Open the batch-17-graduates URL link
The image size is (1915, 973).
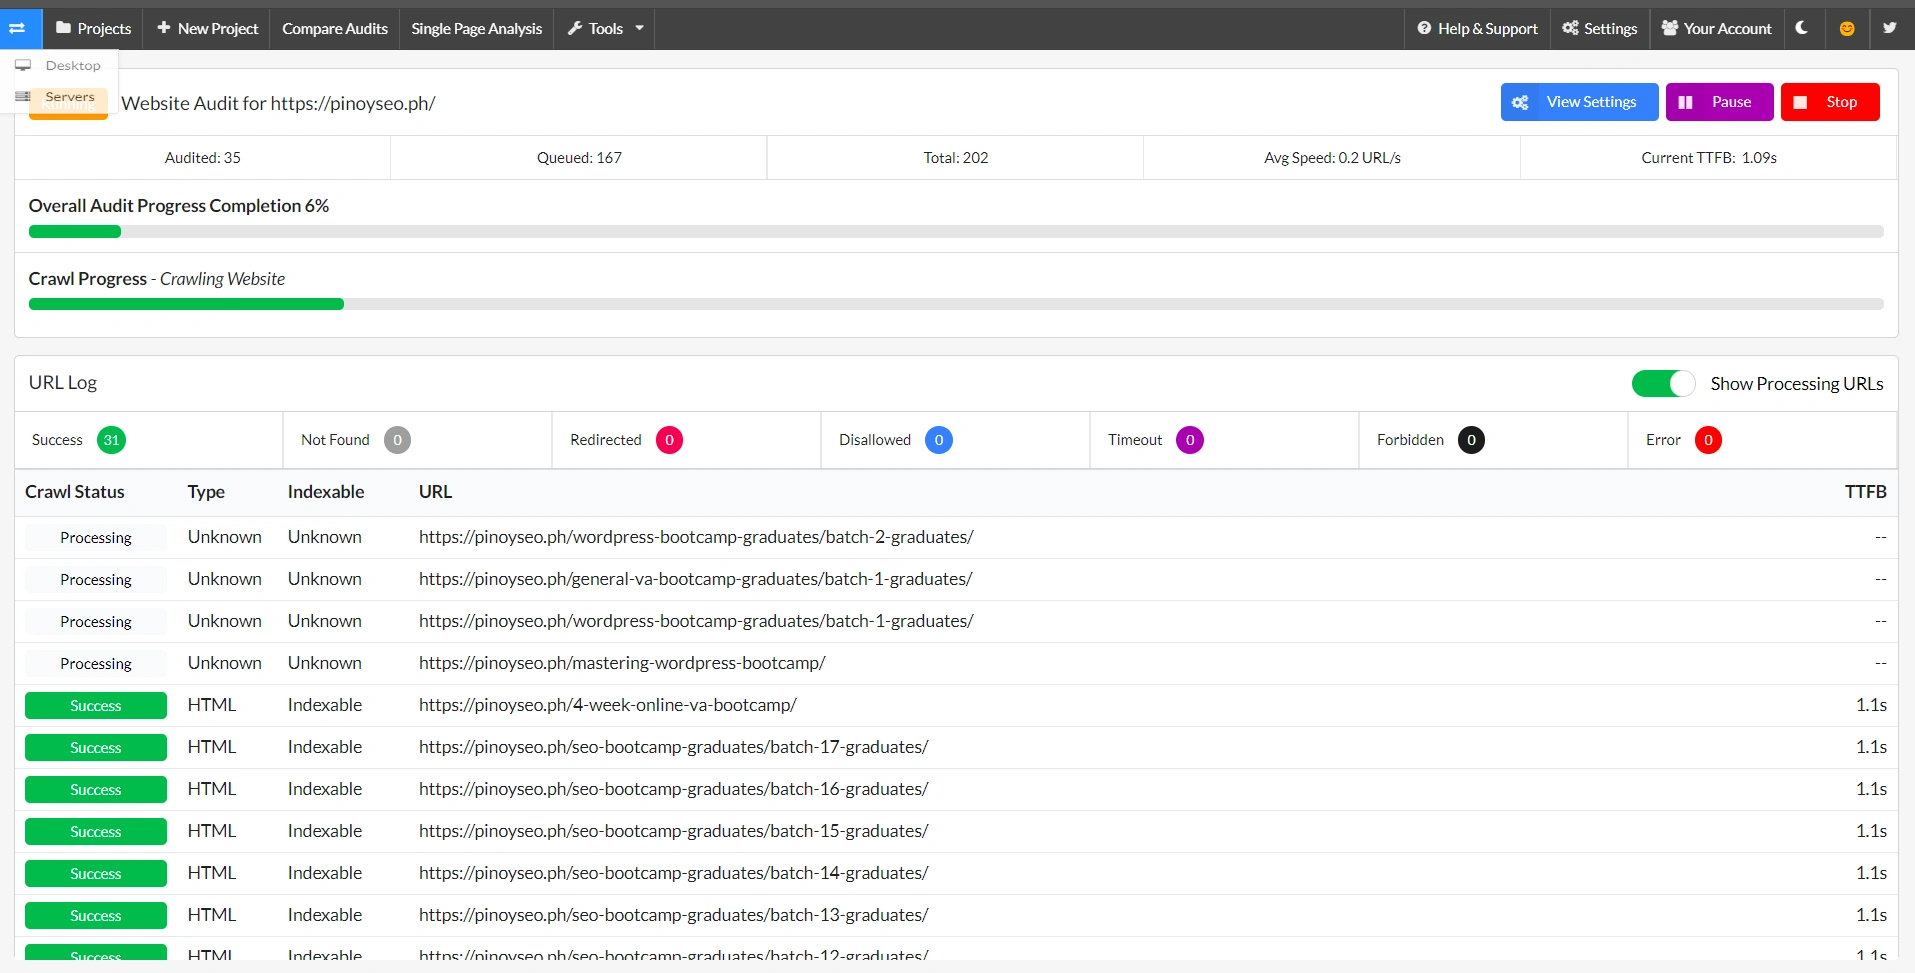(x=673, y=746)
